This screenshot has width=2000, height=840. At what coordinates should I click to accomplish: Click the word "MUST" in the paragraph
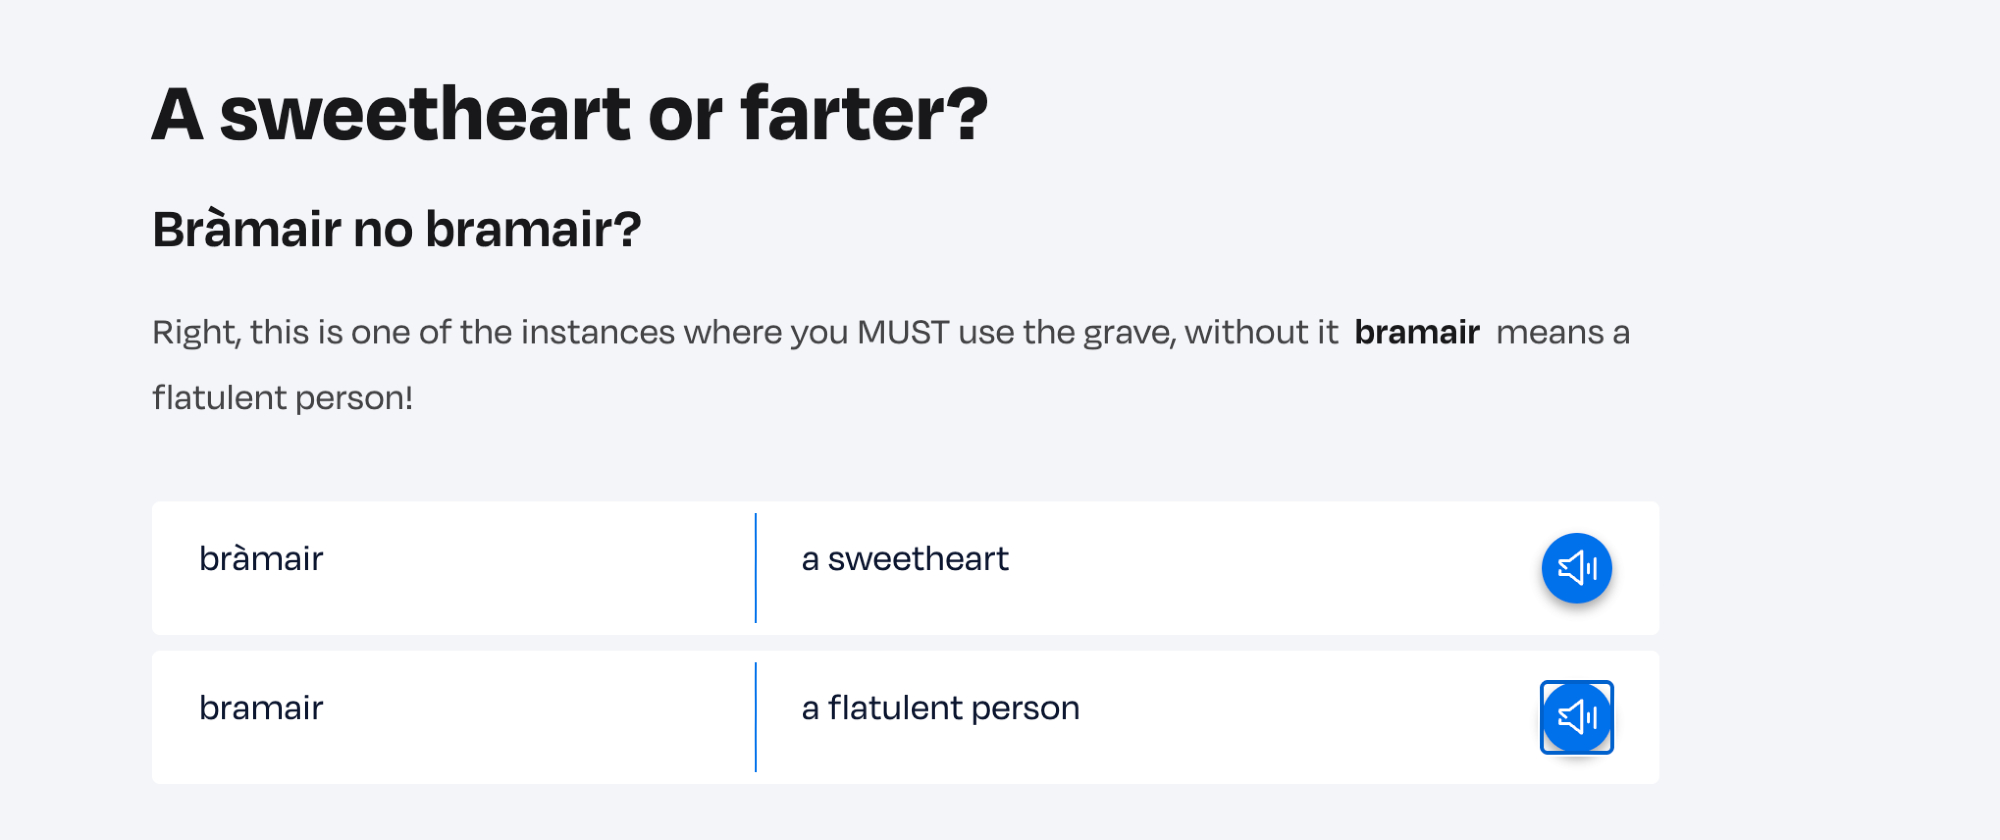click(902, 332)
